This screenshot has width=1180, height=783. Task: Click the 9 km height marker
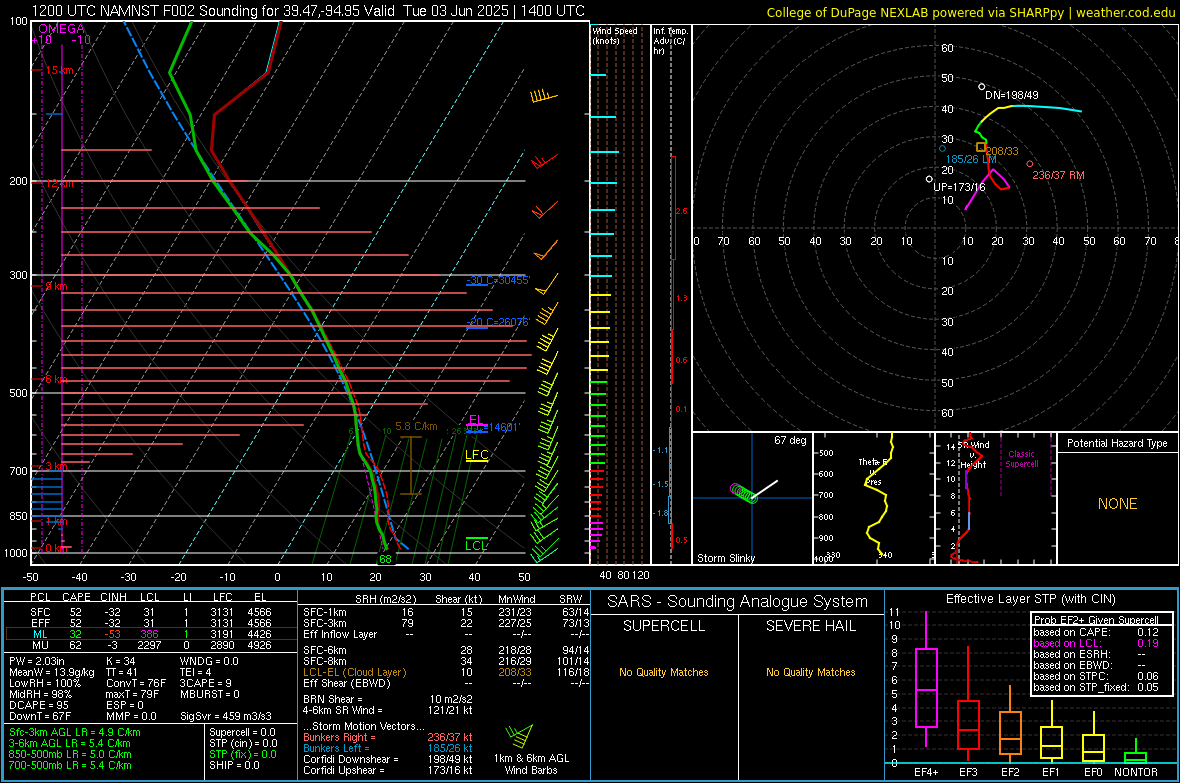pyautogui.click(x=56, y=286)
